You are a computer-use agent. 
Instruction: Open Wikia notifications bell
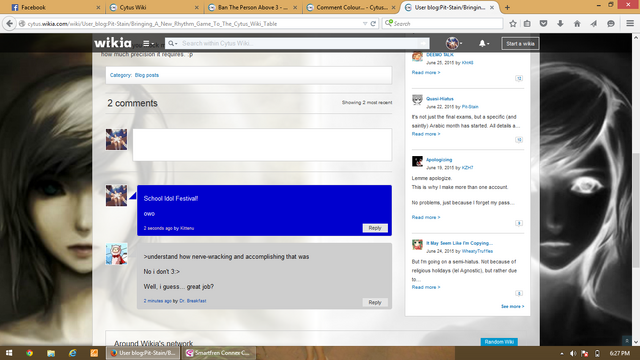point(483,43)
